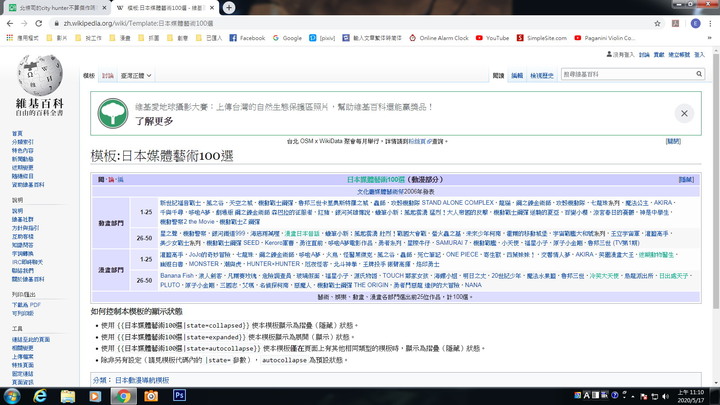Go back using browser back arrow
Image resolution: width=720 pixels, height=405 pixels.
pyautogui.click(x=10, y=23)
